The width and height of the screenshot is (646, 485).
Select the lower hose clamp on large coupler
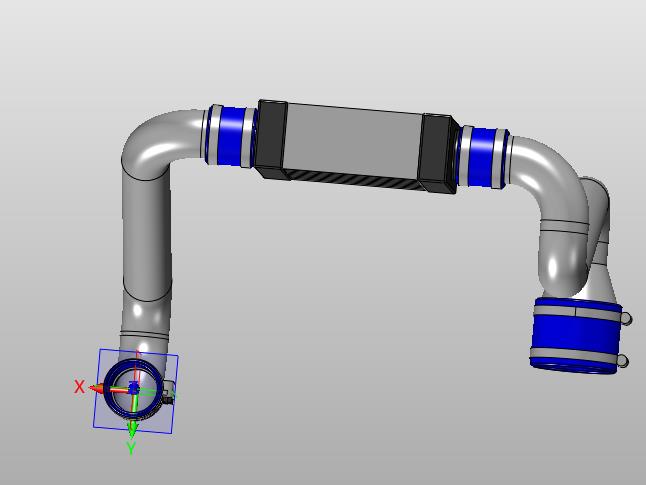pyautogui.click(x=575, y=355)
